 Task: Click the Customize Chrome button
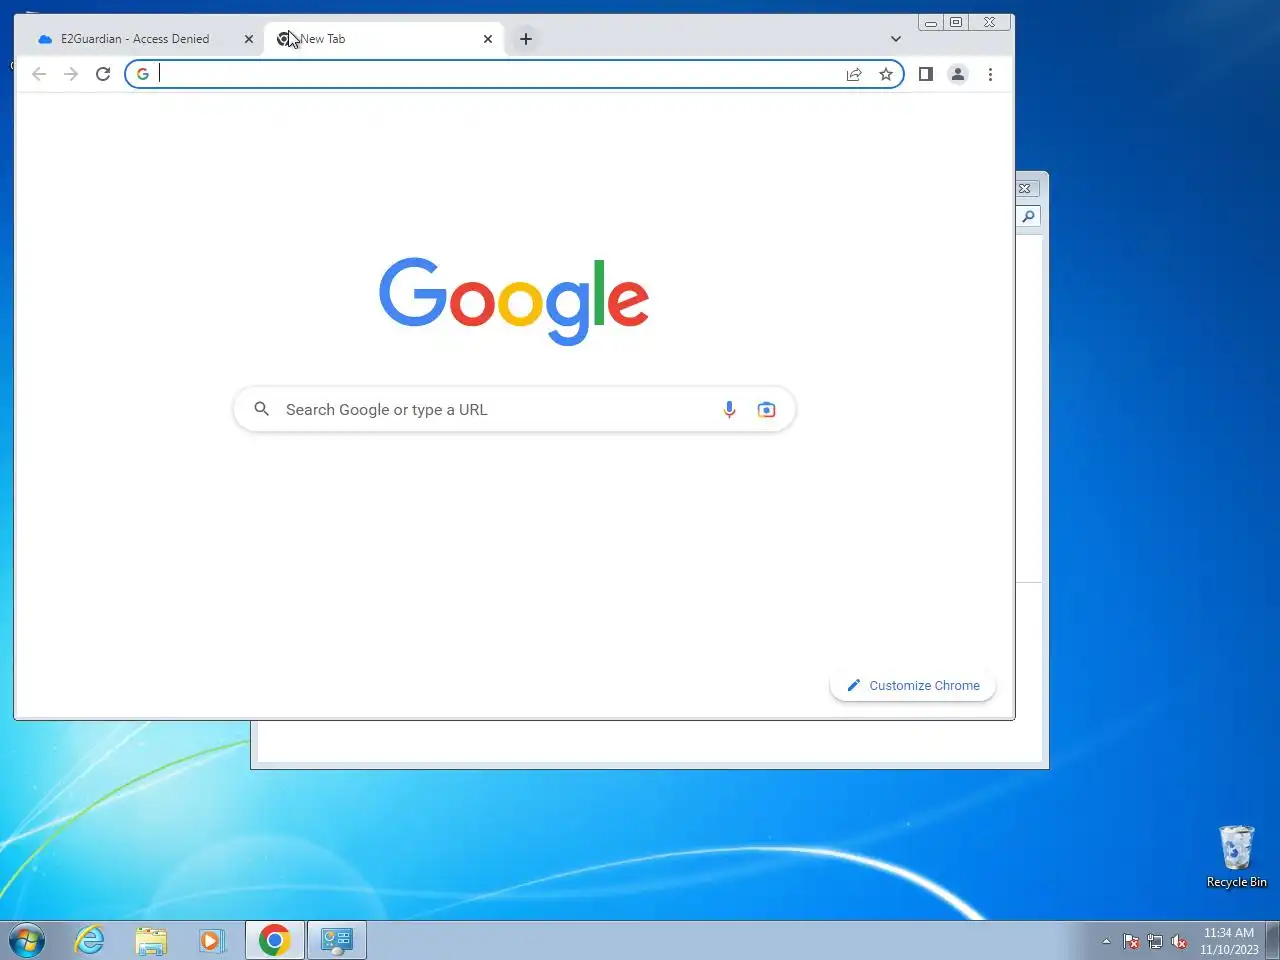[x=913, y=686]
